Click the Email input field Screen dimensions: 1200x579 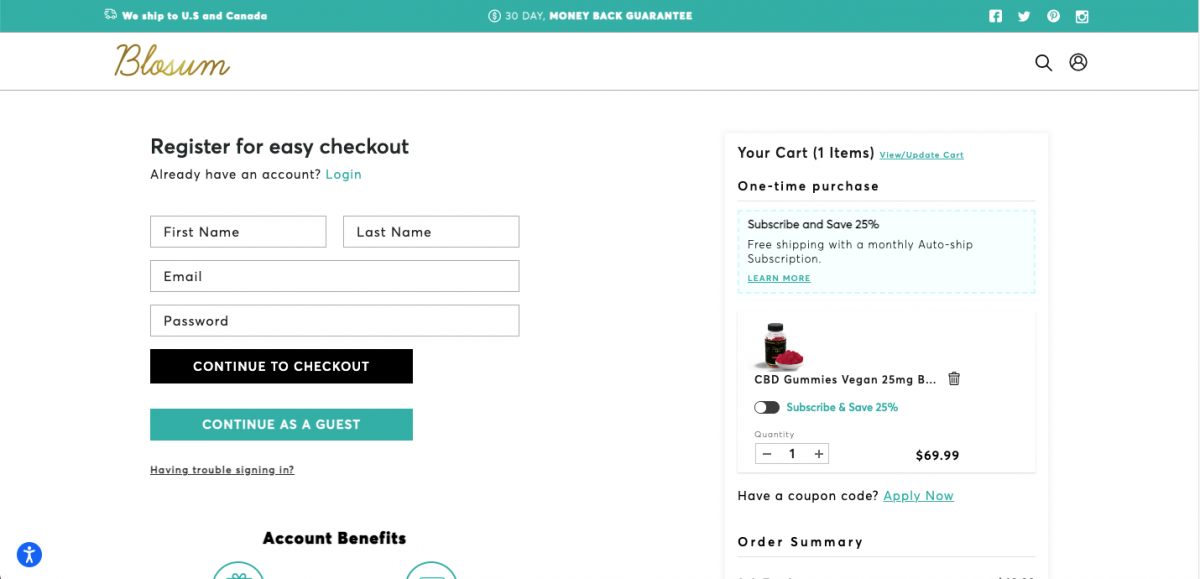tap(334, 276)
